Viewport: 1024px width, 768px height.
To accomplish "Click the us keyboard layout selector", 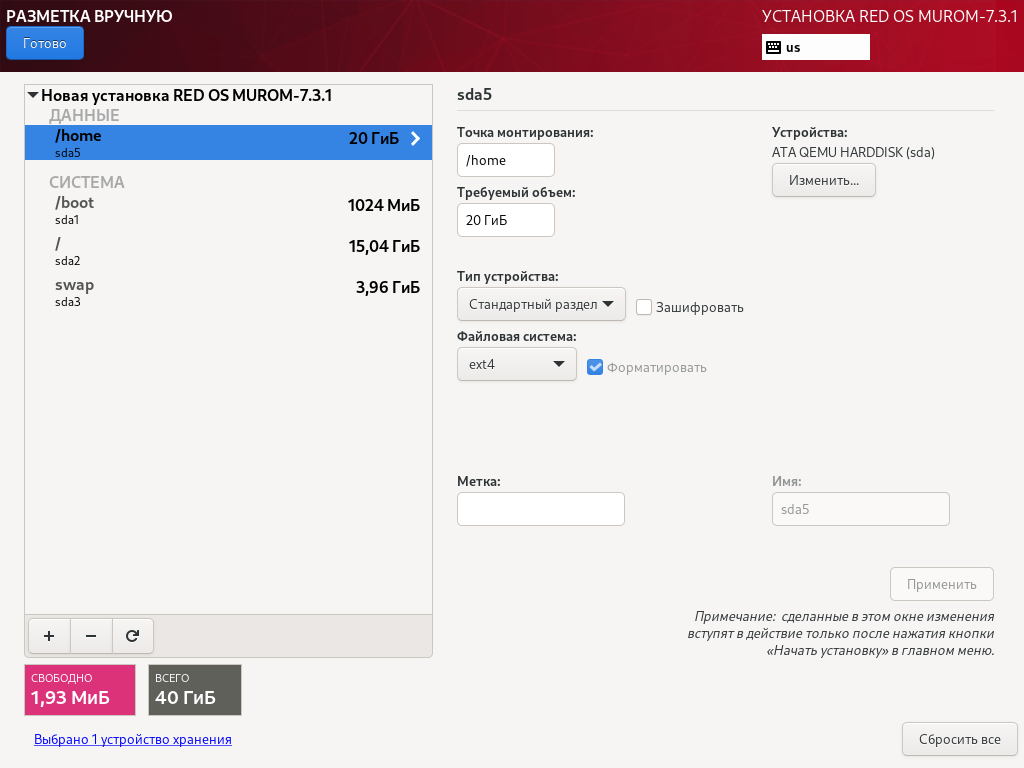I will 816,47.
